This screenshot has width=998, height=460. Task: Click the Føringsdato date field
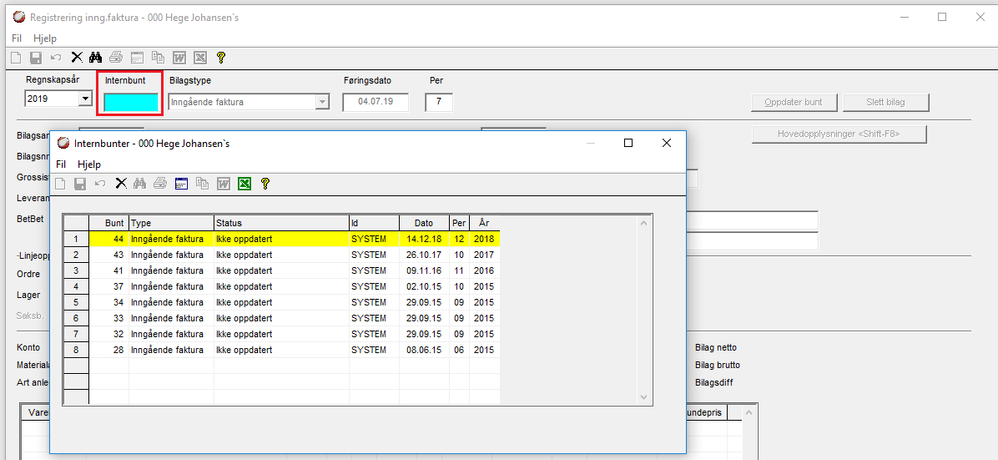click(x=376, y=102)
